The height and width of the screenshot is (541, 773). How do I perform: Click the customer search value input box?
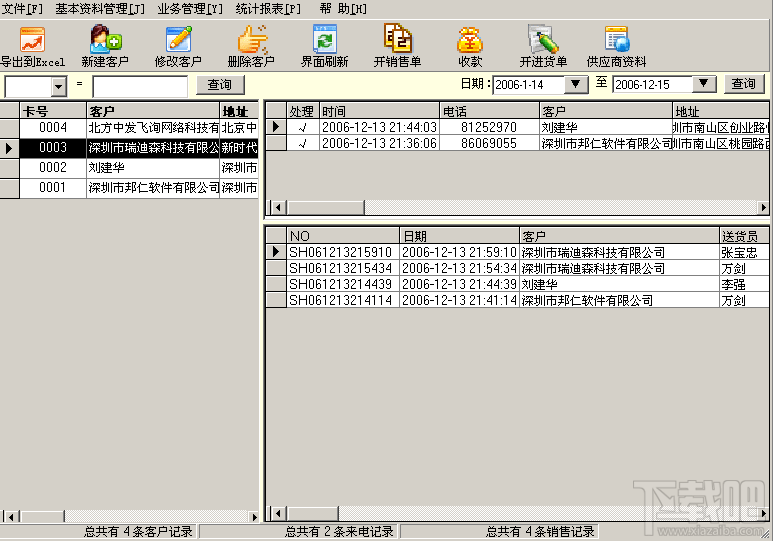tap(140, 87)
